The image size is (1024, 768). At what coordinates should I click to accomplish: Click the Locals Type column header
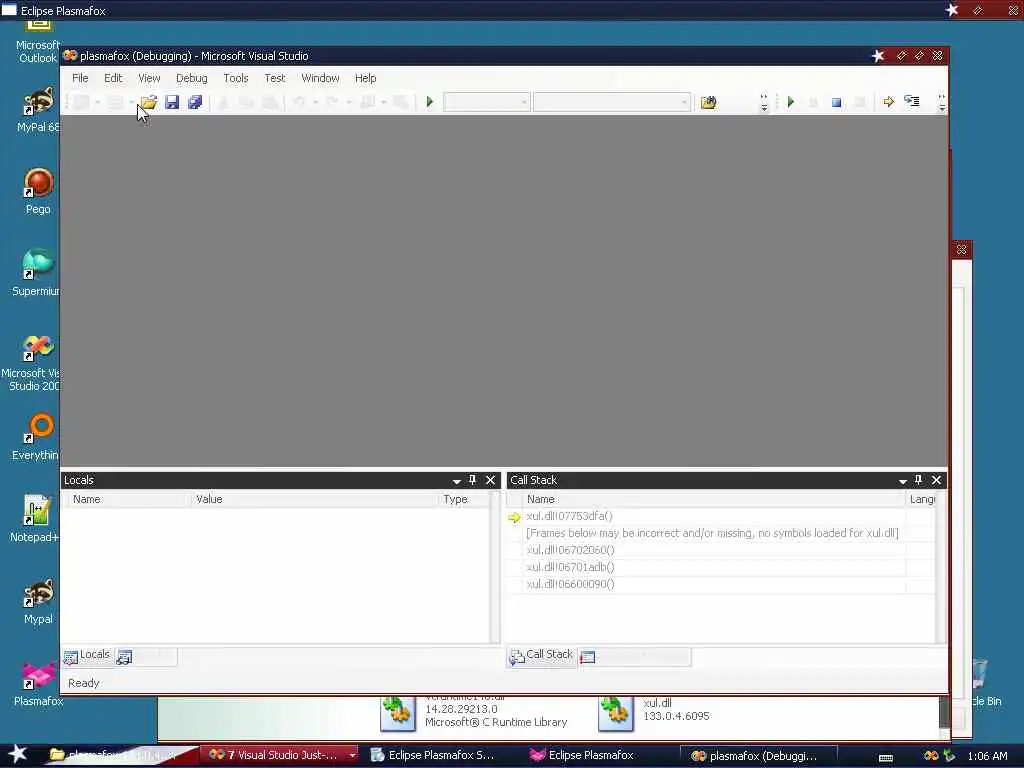(464, 499)
